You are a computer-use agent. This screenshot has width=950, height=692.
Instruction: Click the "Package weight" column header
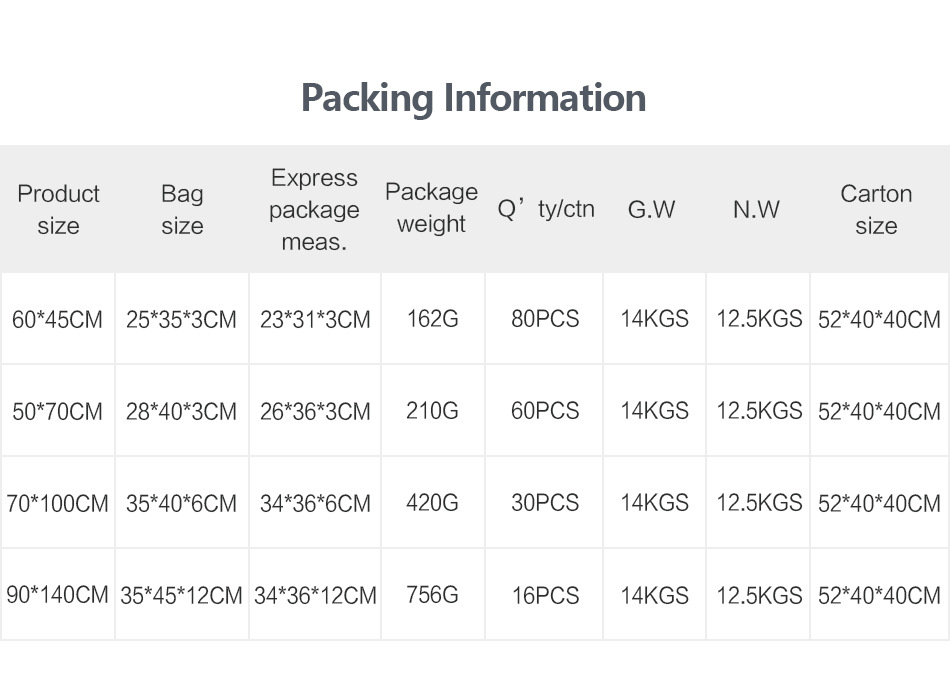(x=431, y=208)
